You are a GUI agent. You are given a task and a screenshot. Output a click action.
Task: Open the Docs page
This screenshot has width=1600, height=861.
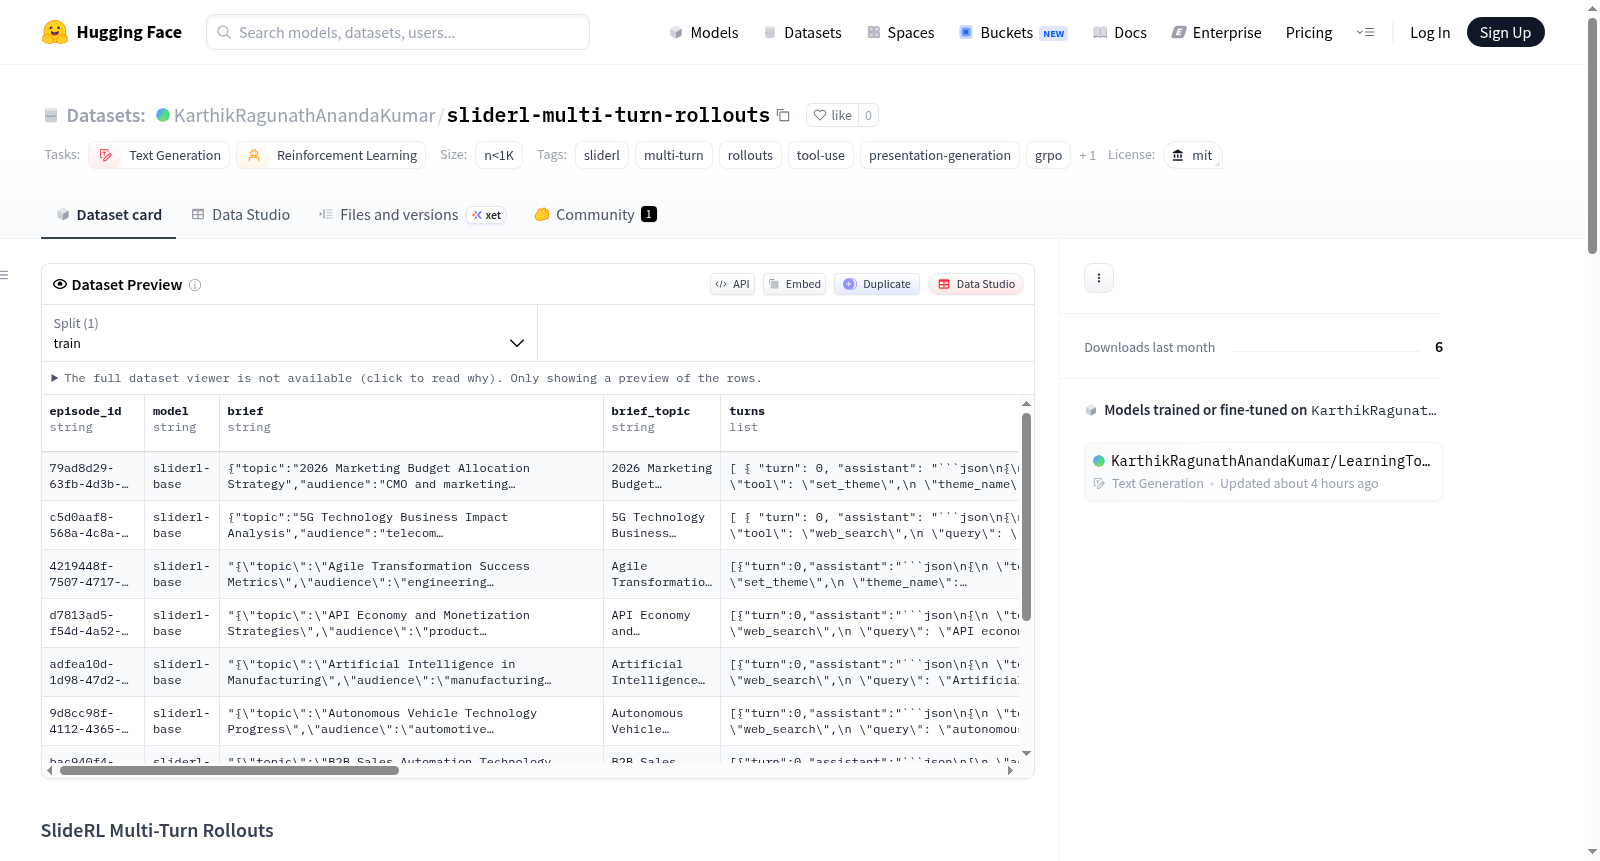click(1120, 32)
